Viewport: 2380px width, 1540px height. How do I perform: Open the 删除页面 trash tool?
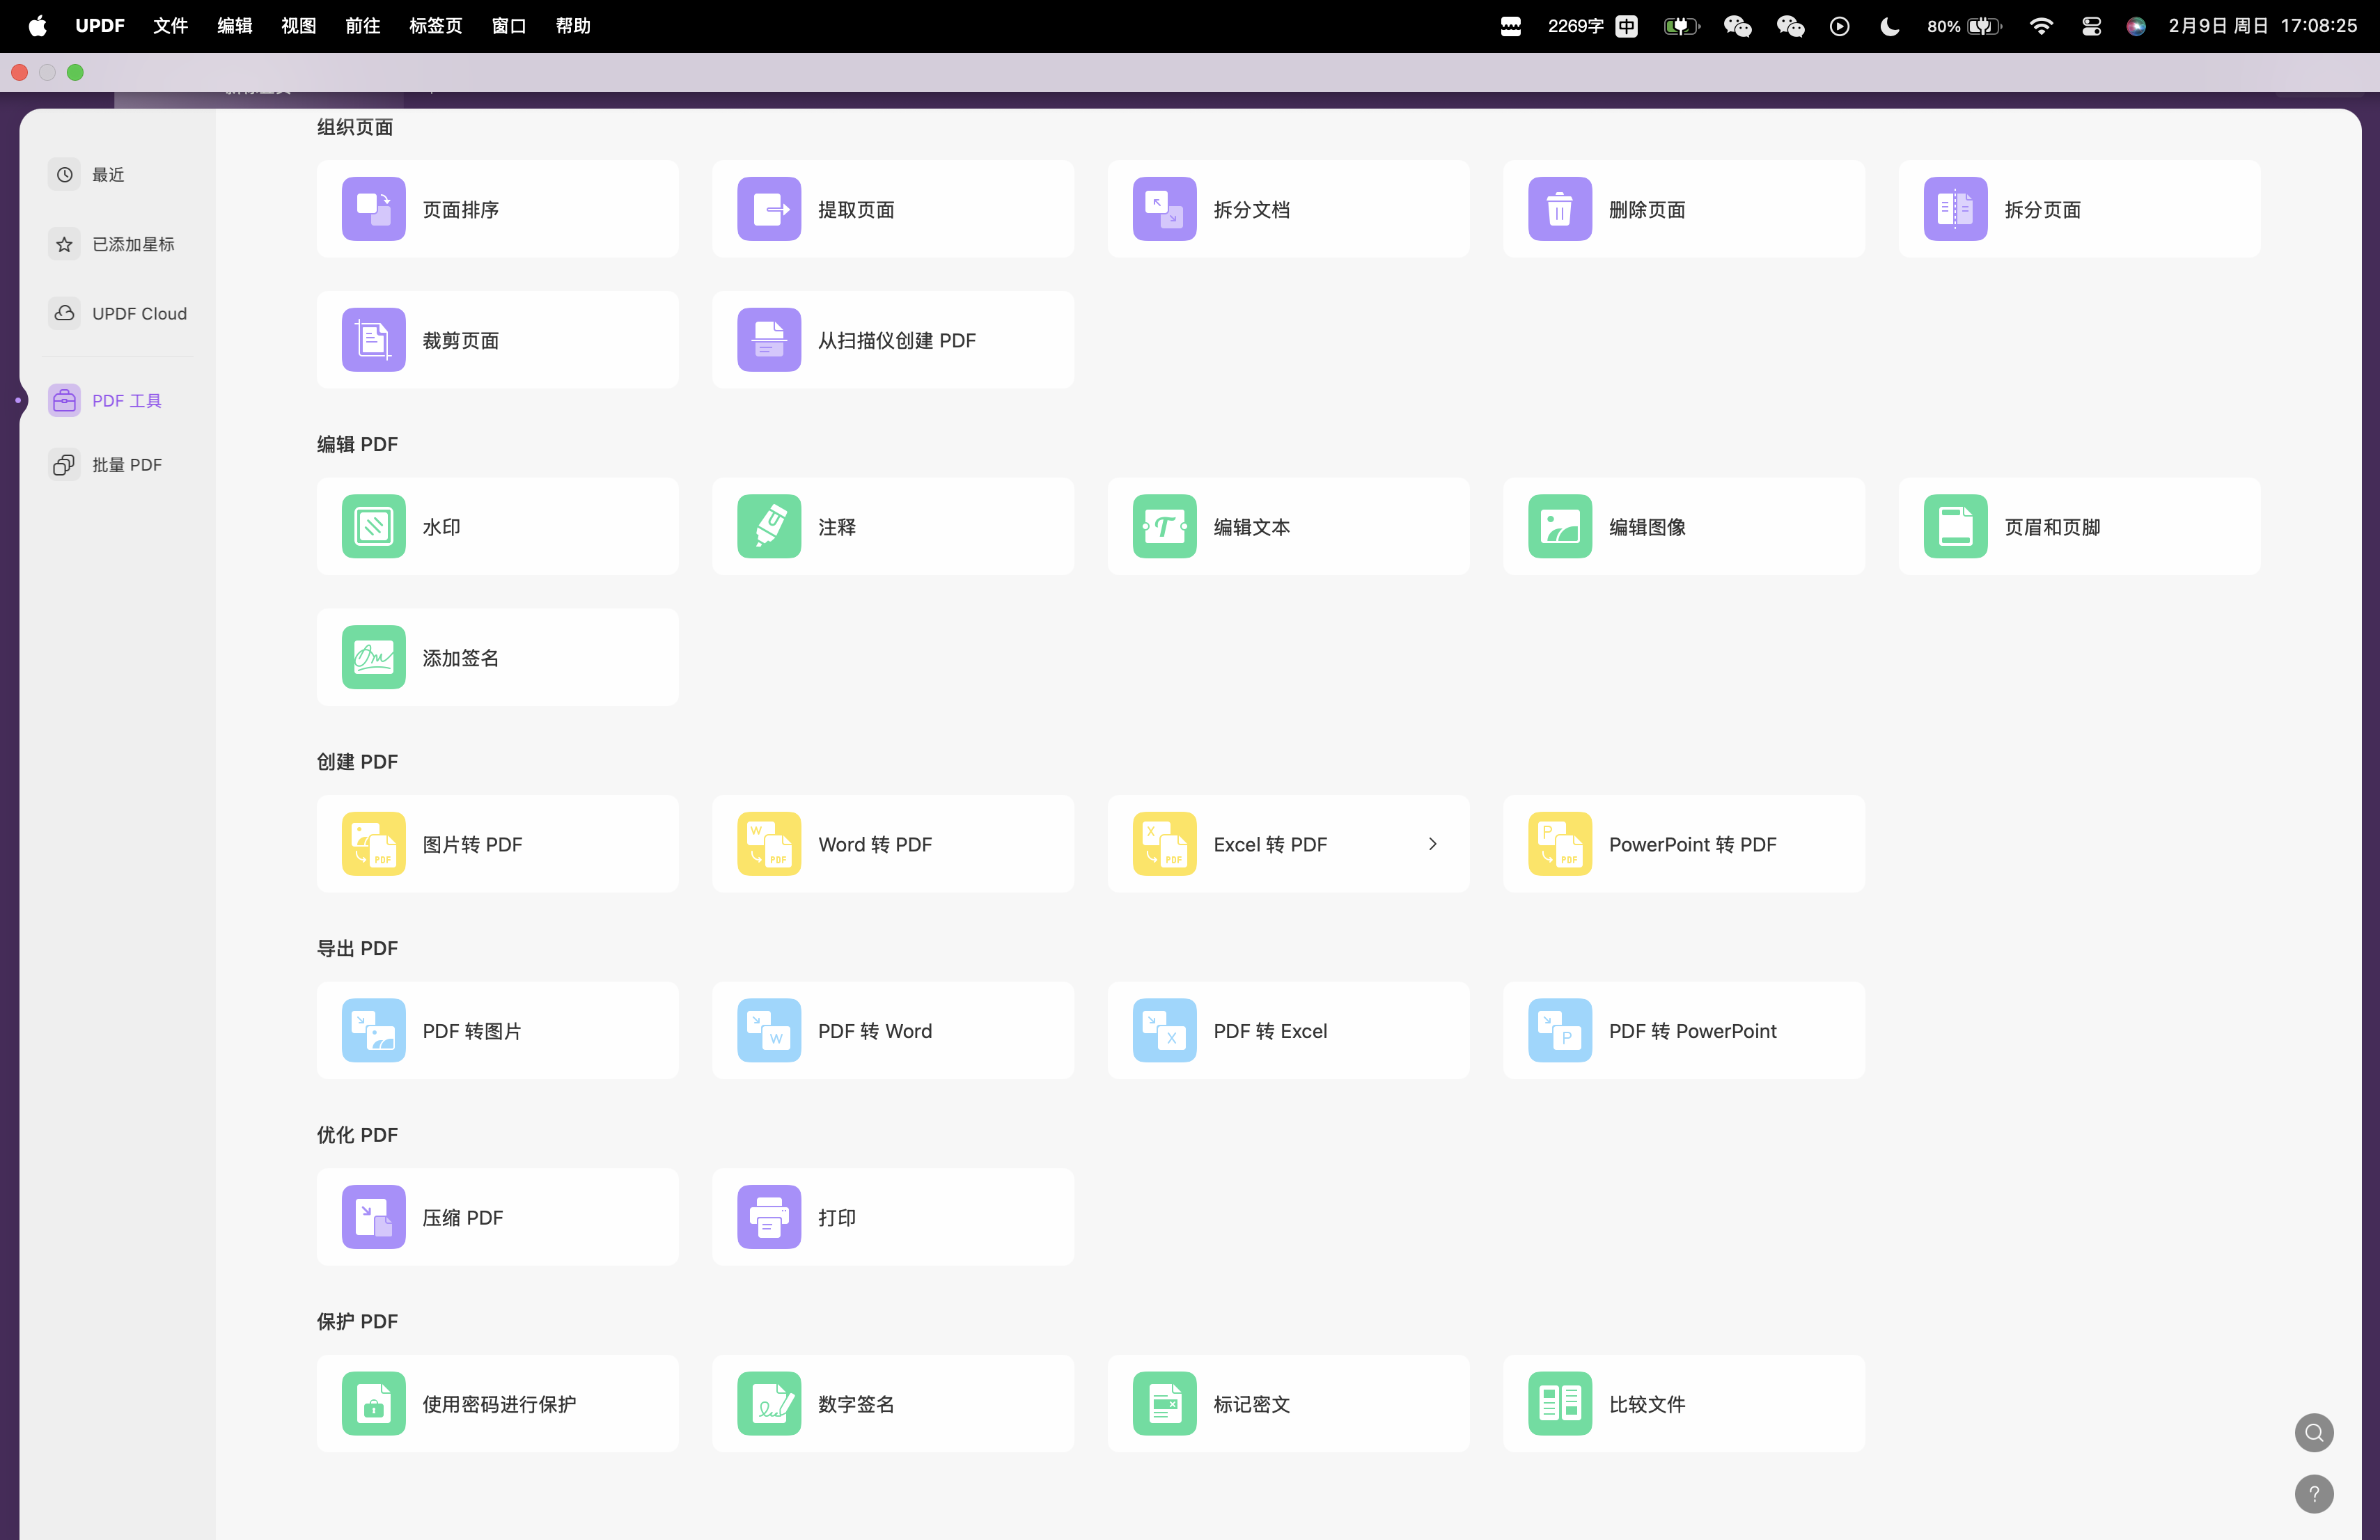1559,209
